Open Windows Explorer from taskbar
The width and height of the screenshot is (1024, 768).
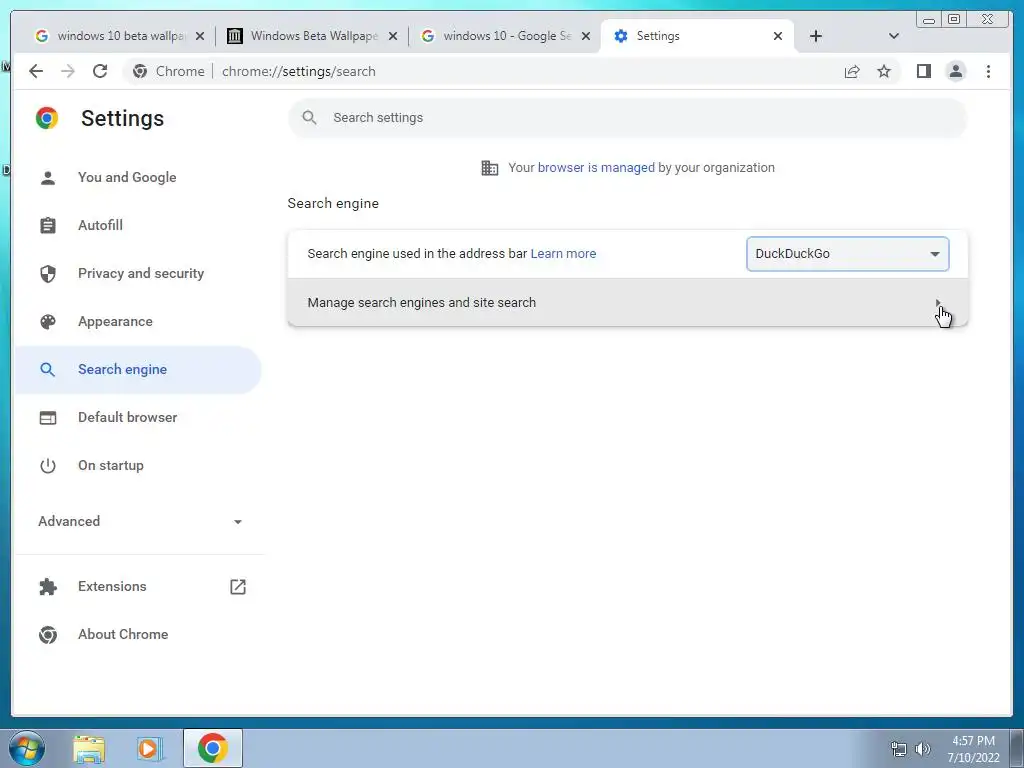[x=88, y=748]
